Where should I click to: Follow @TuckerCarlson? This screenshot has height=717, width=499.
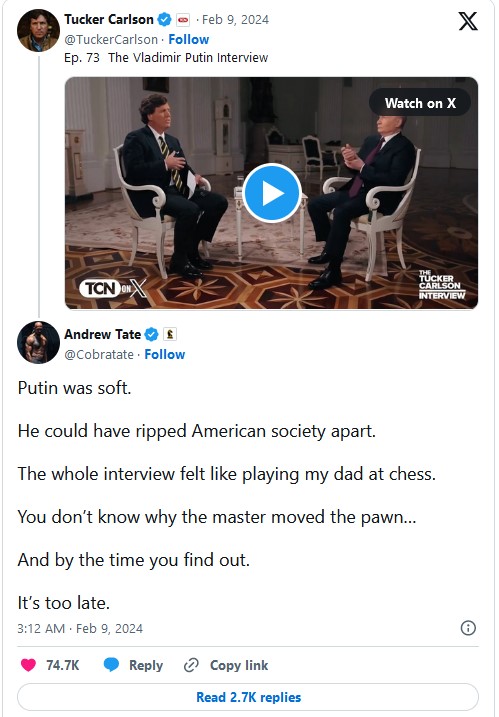[x=188, y=40]
